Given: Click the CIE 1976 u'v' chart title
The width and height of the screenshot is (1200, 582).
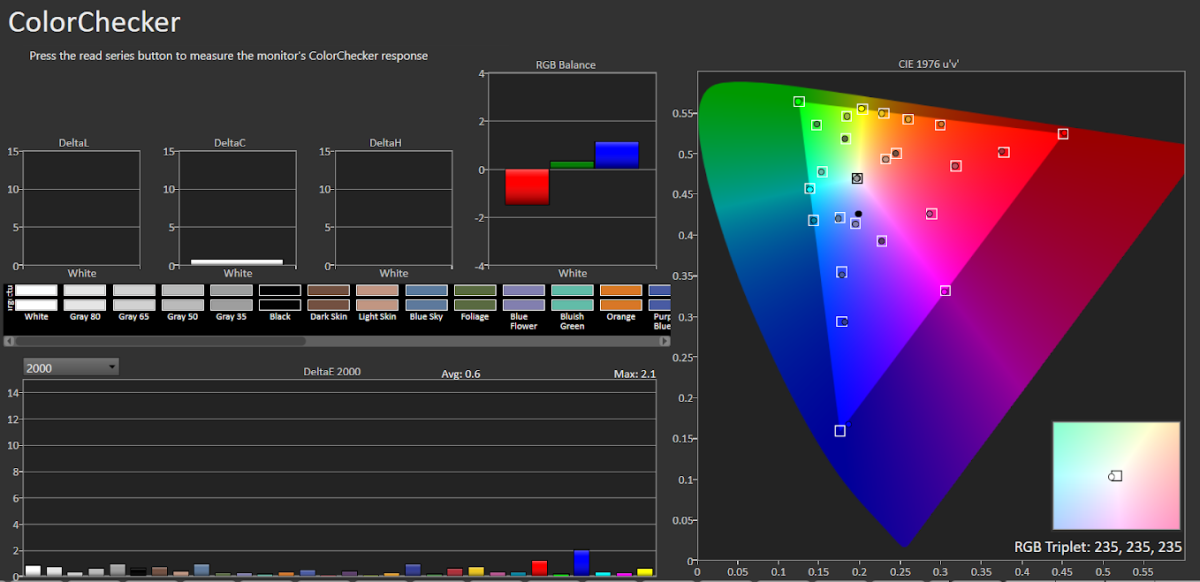Looking at the screenshot, I should [x=929, y=64].
